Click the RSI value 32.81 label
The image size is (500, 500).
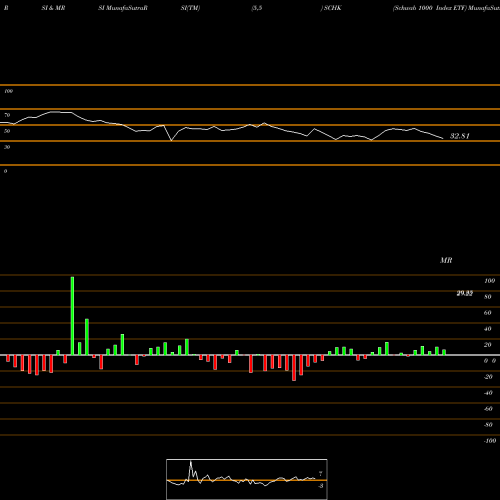[x=460, y=136]
